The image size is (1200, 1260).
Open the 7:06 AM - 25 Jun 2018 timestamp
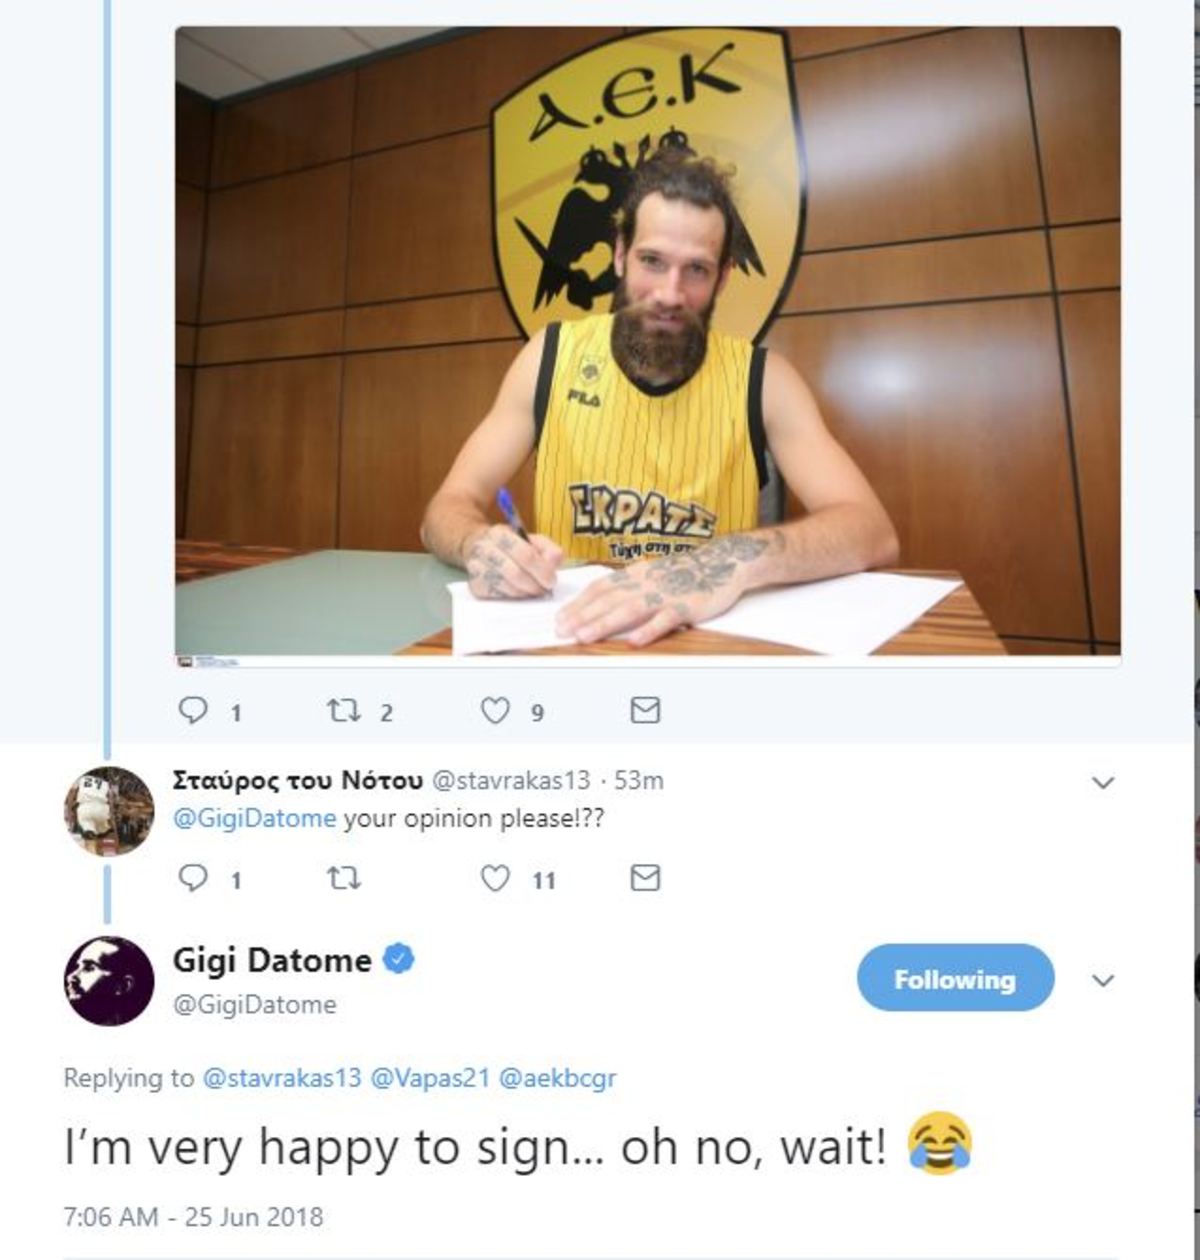pyautogui.click(x=193, y=1217)
